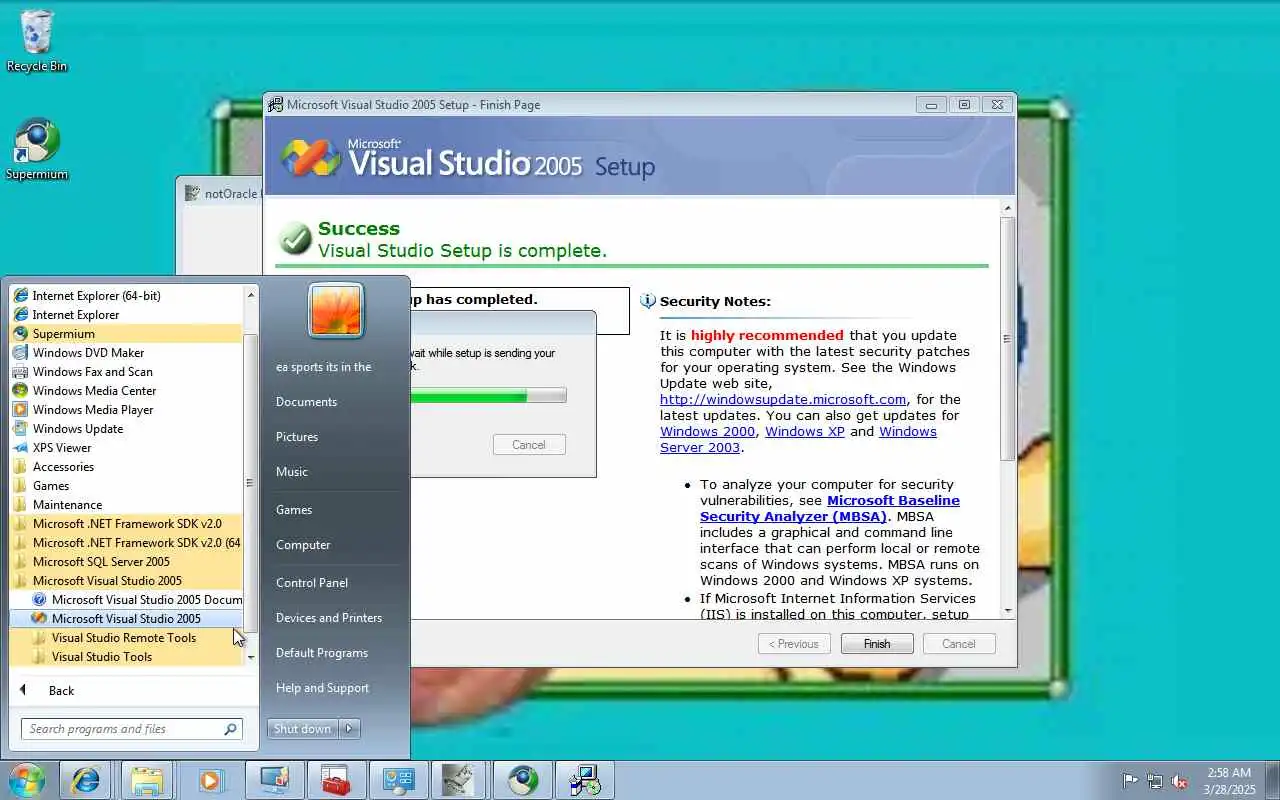Launch Microsoft Visual Studio 2005 program
The width and height of the screenshot is (1280, 800).
[126, 619]
